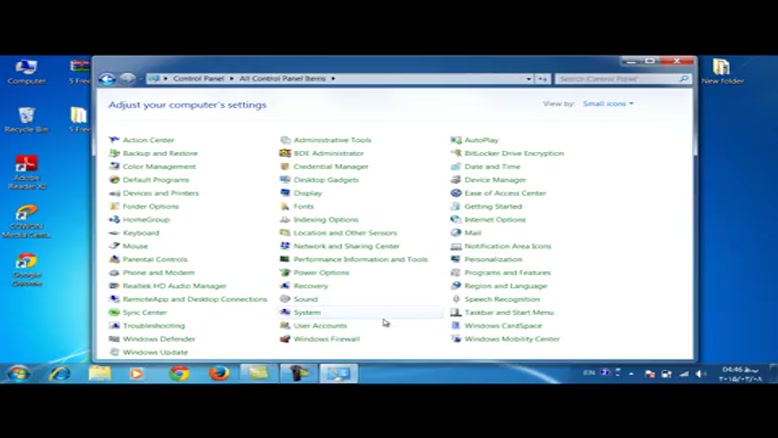This screenshot has height=438, width=778.
Task: Click the Control Panel breadcrumb
Action: click(198, 79)
